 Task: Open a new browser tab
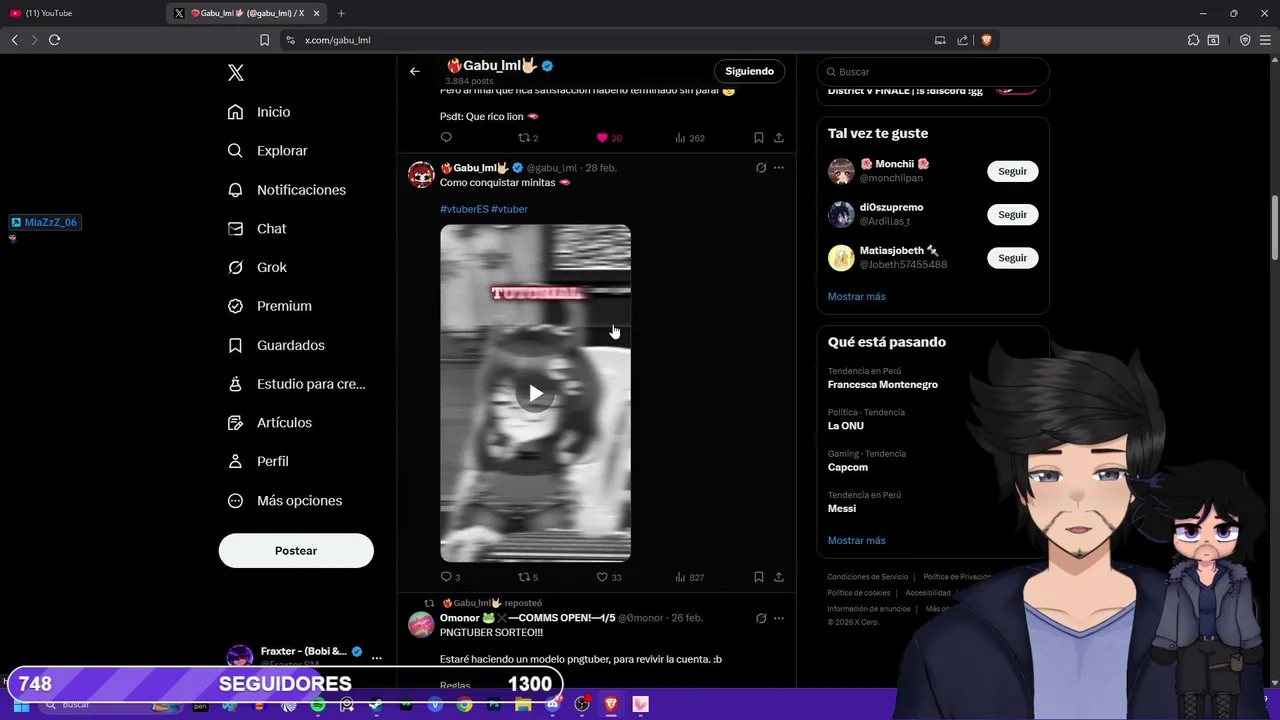pyautogui.click(x=341, y=13)
